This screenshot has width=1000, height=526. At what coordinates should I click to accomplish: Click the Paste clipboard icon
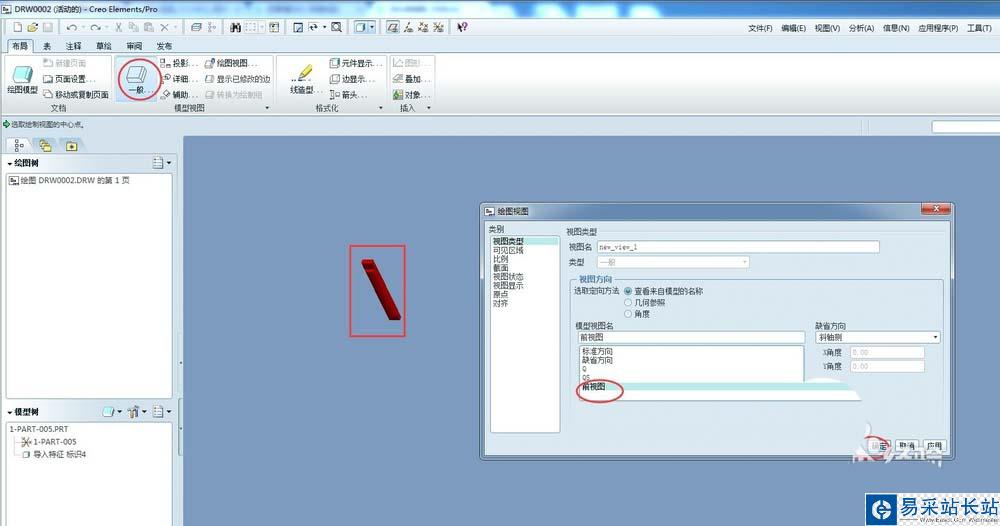point(149,27)
